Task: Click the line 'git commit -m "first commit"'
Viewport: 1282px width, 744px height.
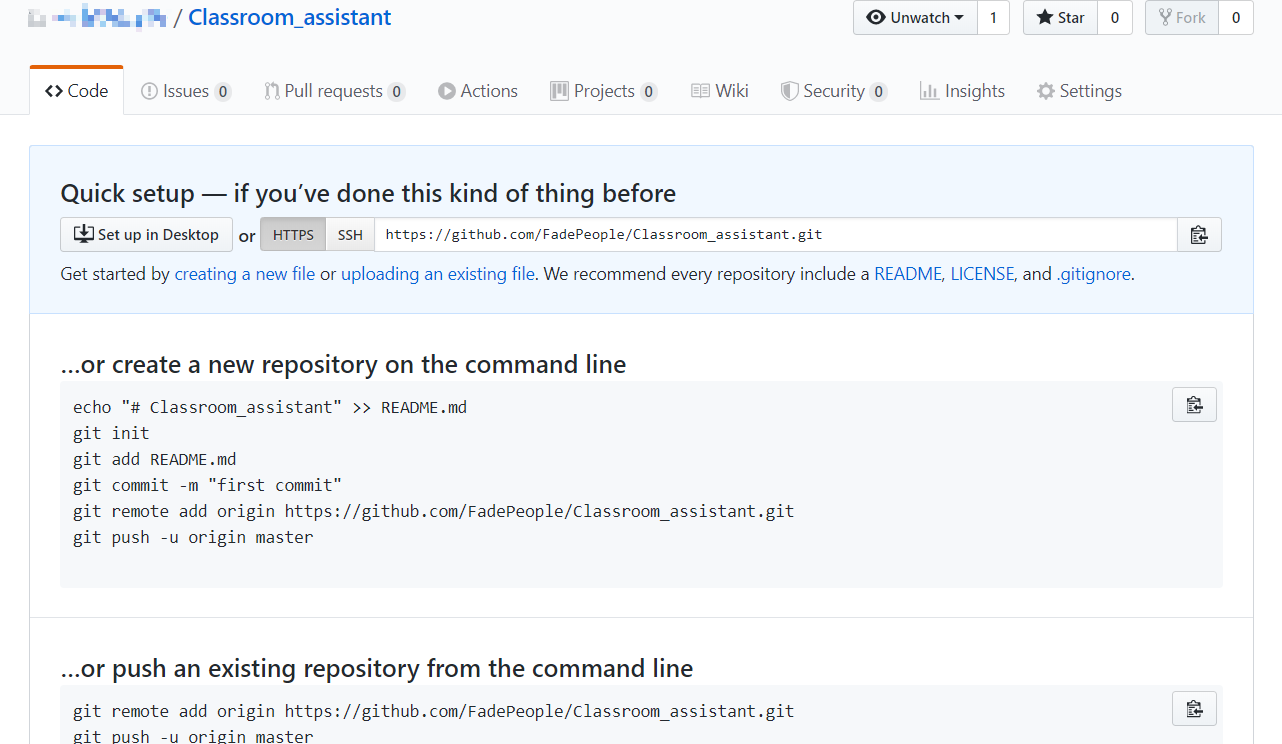Action: pos(208,485)
